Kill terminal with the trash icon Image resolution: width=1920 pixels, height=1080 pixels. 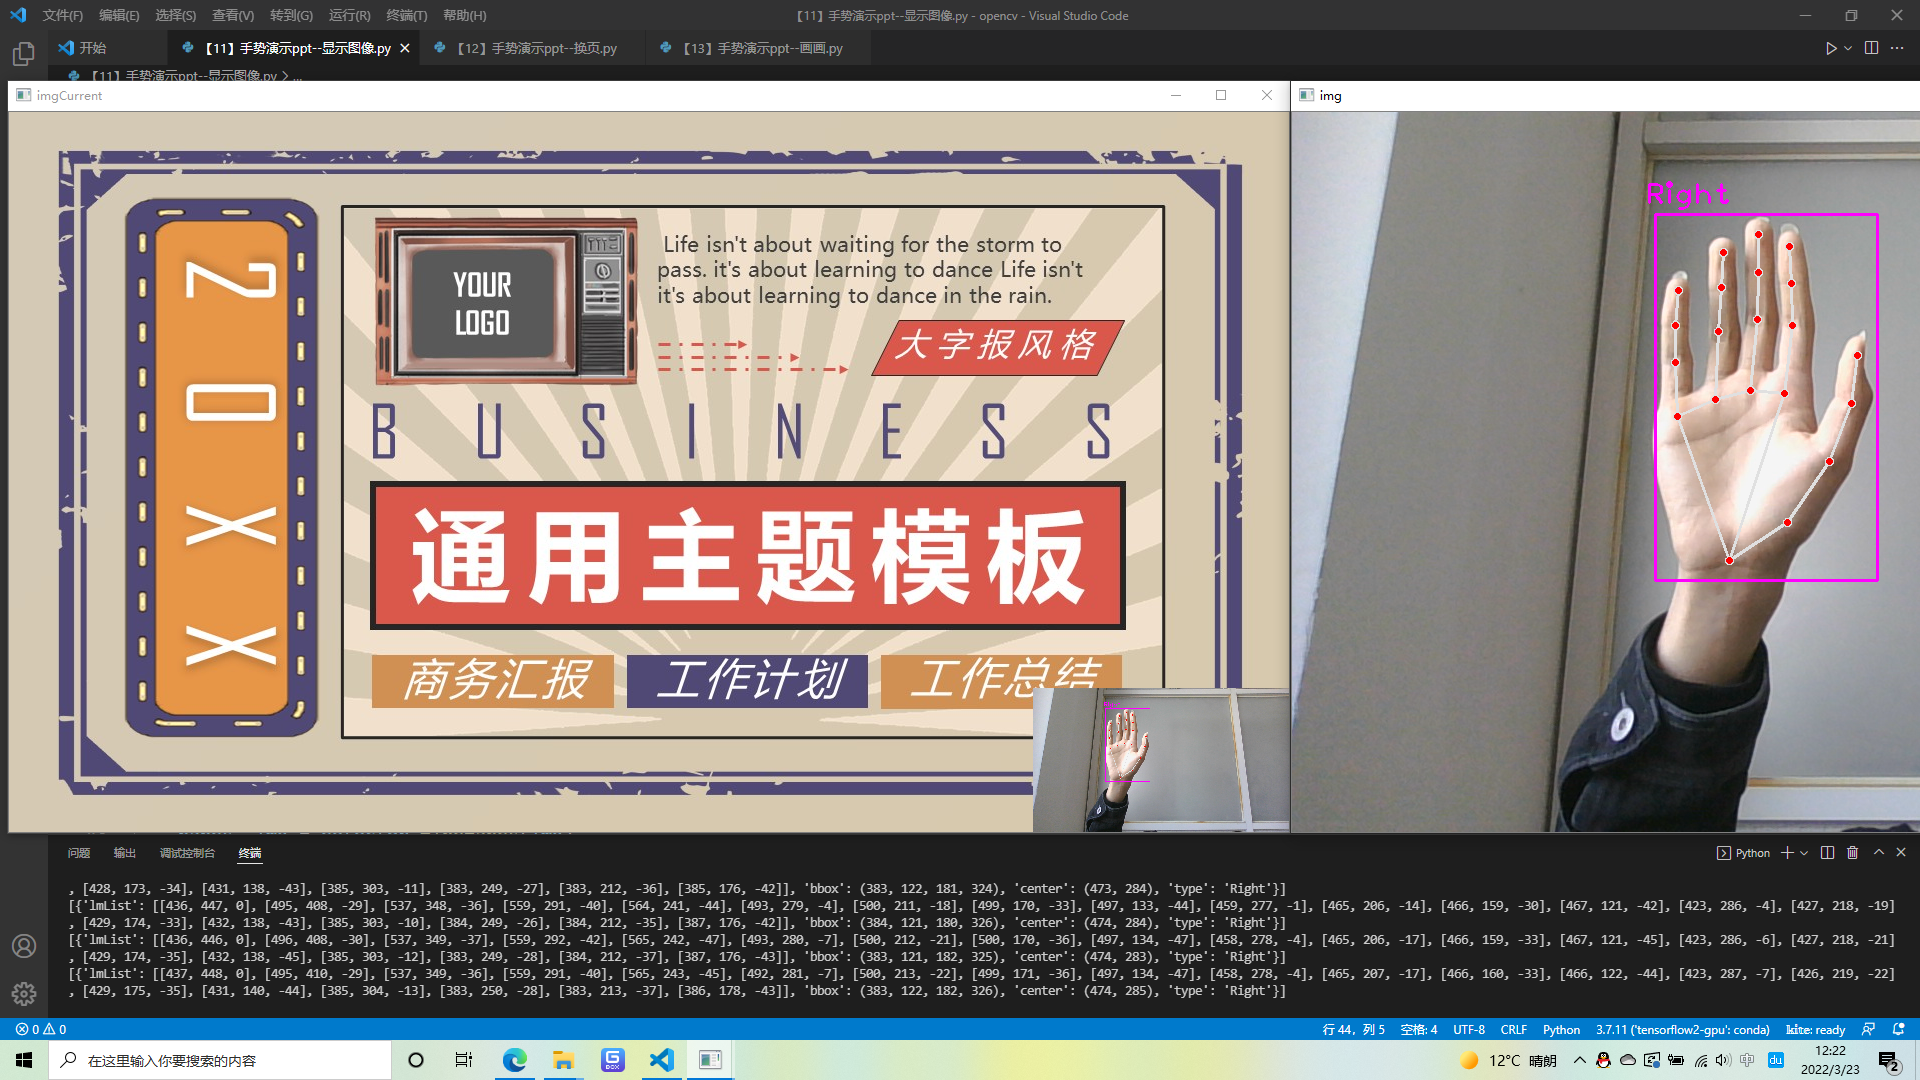pyautogui.click(x=1852, y=853)
